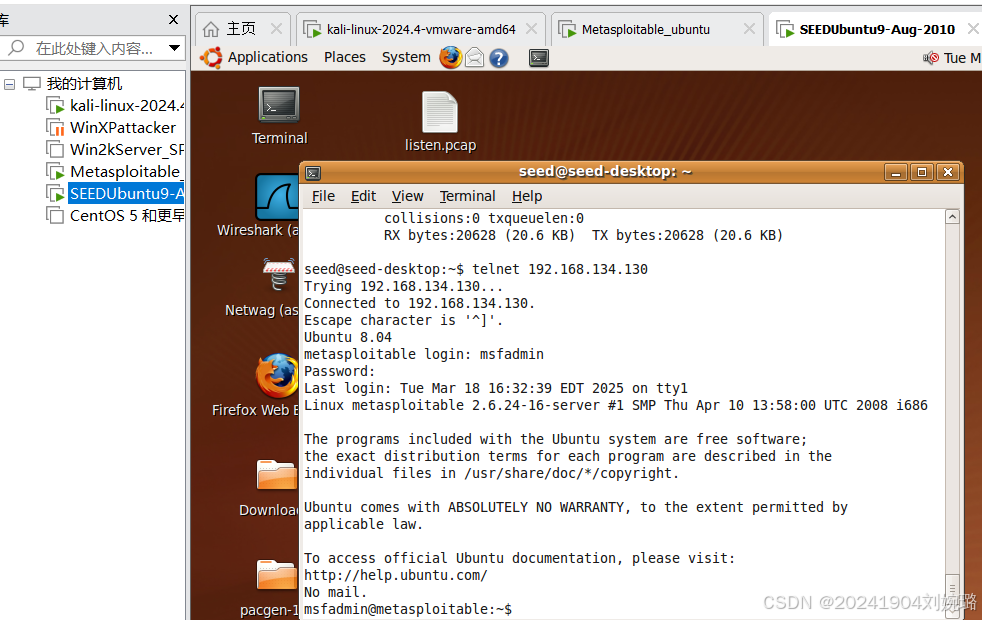Minimize the seed@seed-desktop terminal window

click(x=896, y=172)
